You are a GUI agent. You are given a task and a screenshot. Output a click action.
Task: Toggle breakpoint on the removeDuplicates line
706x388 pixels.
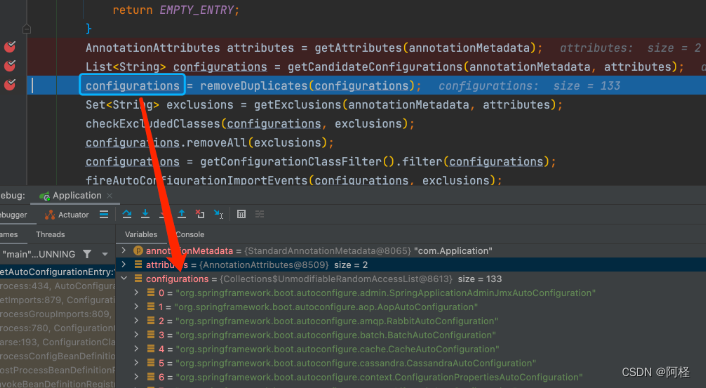coord(9,85)
